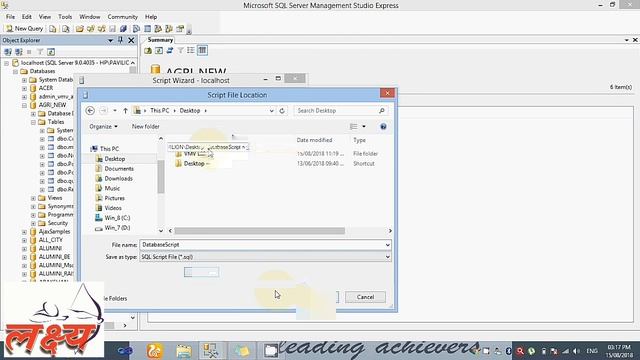This screenshot has width=640, height=360.
Task: Click the Refresh icon in Summary toolbar
Action: click(159, 50)
